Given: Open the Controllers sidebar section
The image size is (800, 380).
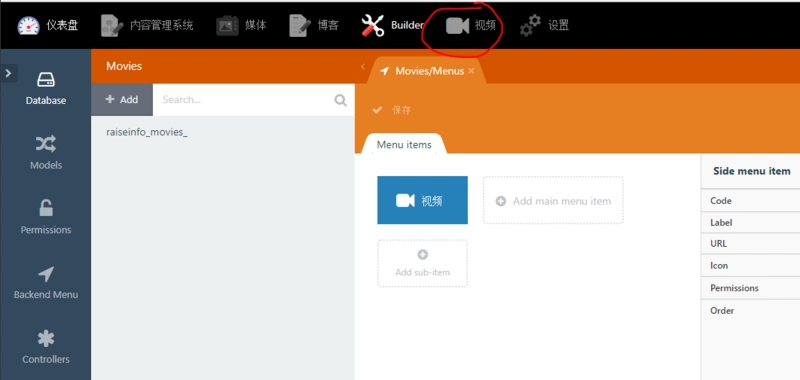Looking at the screenshot, I should [46, 347].
